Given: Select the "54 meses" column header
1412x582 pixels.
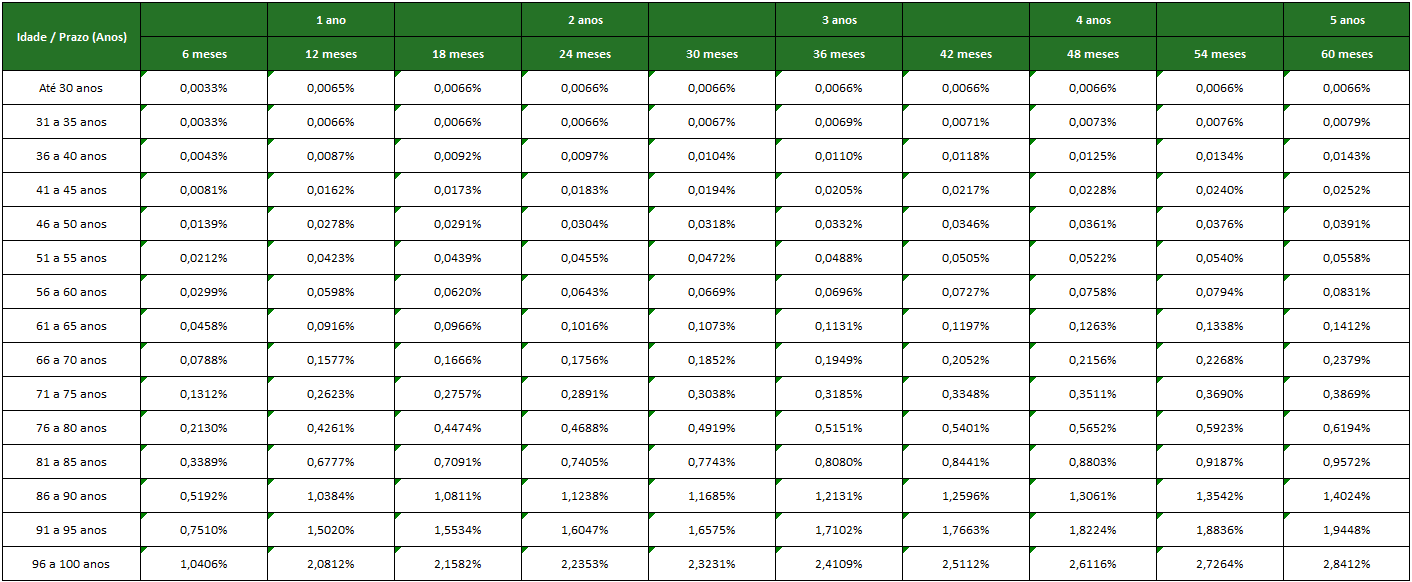Looking at the screenshot, I should point(1220,54).
